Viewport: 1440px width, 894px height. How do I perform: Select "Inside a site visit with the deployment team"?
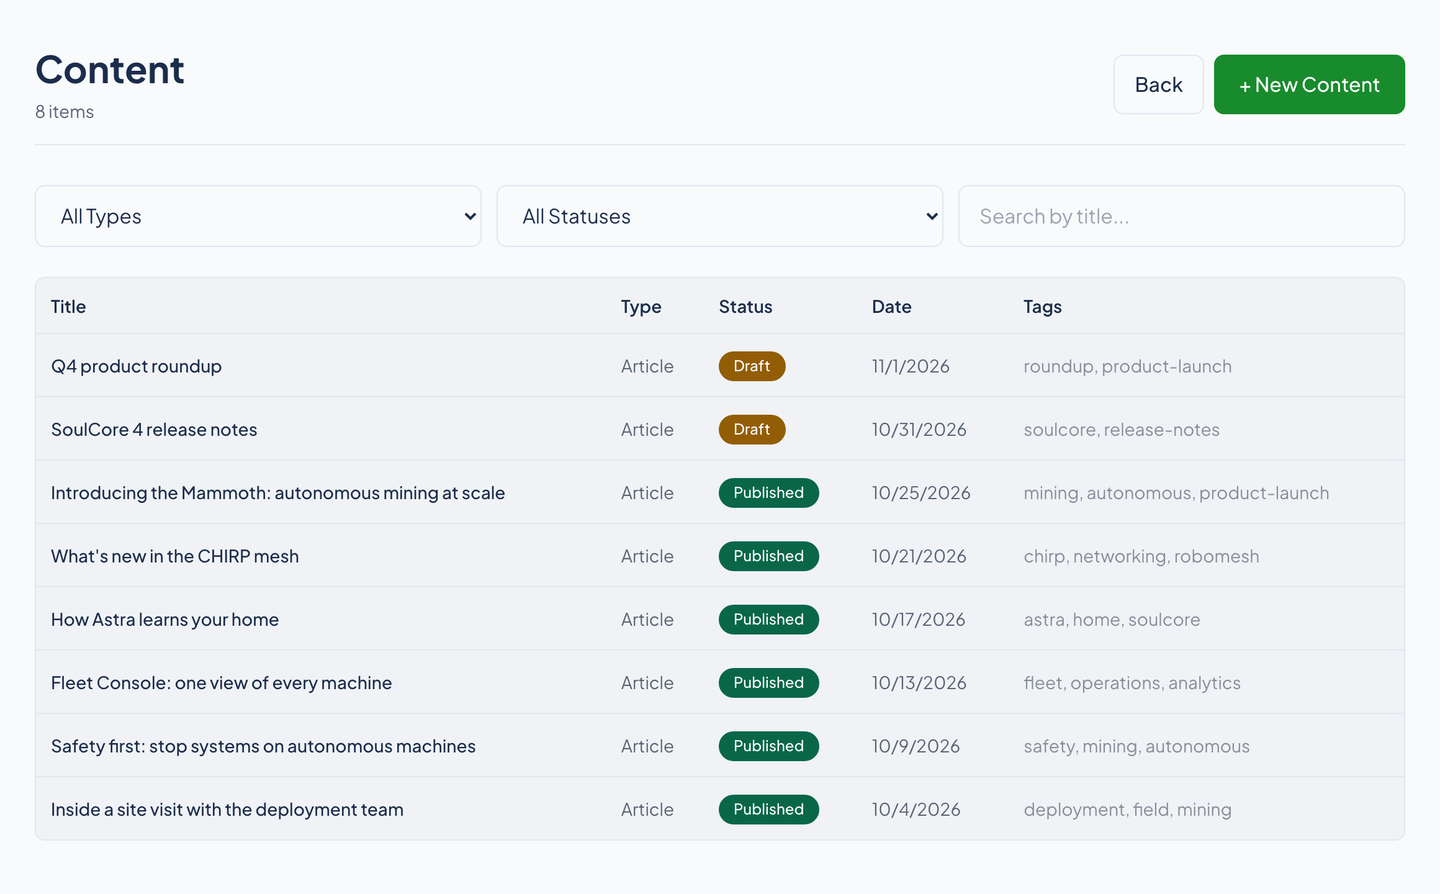227,809
